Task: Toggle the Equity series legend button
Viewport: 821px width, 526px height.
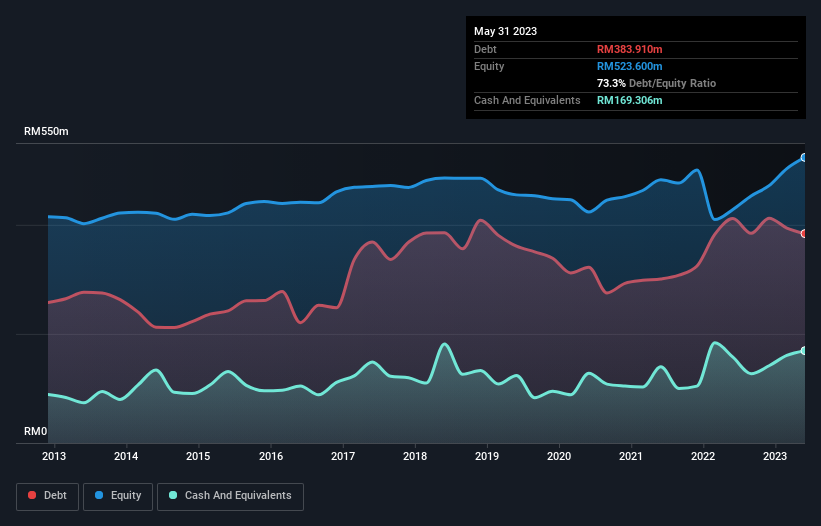Action: [118, 496]
